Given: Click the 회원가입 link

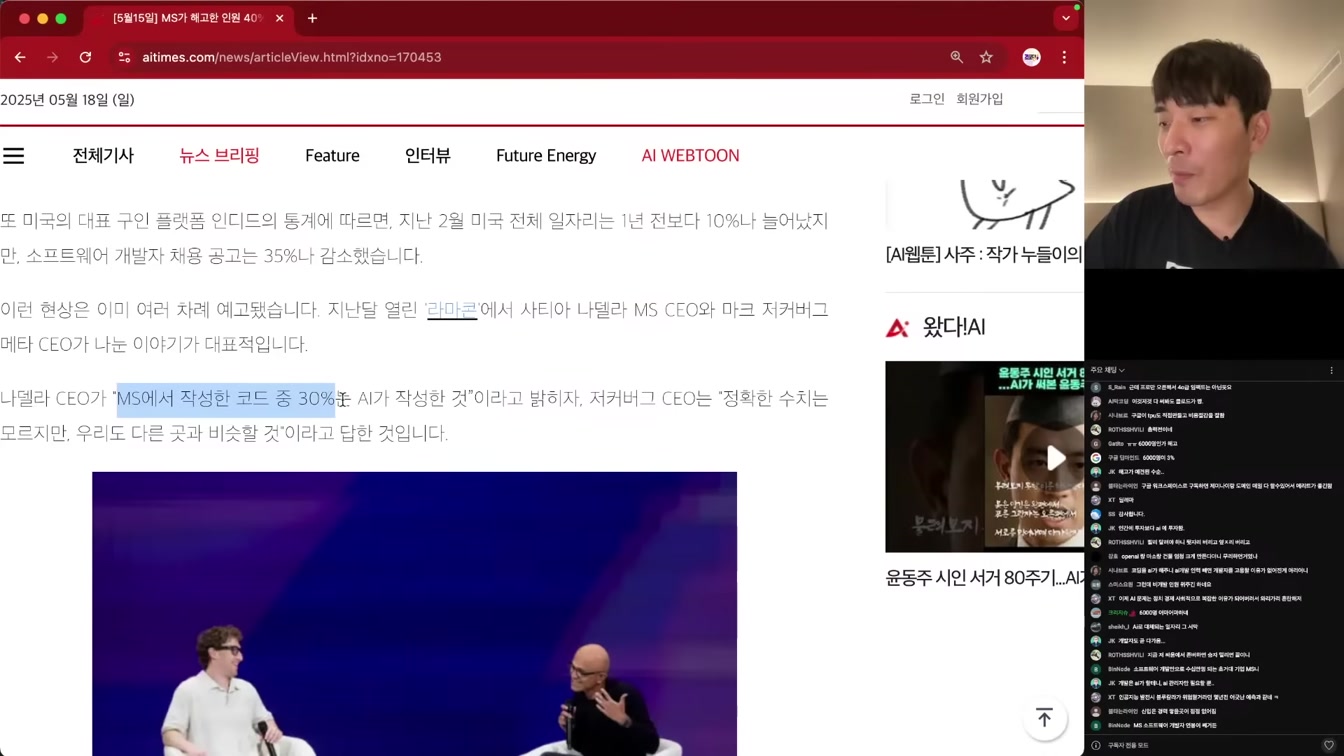Looking at the screenshot, I should point(979,99).
